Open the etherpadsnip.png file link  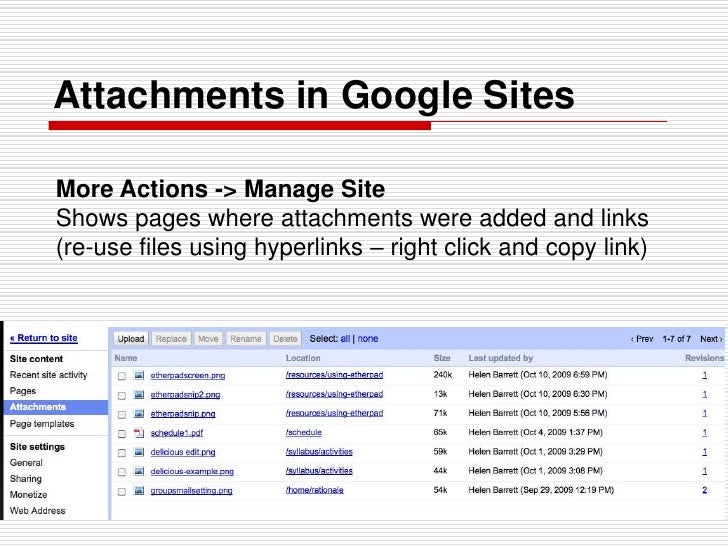click(x=183, y=414)
